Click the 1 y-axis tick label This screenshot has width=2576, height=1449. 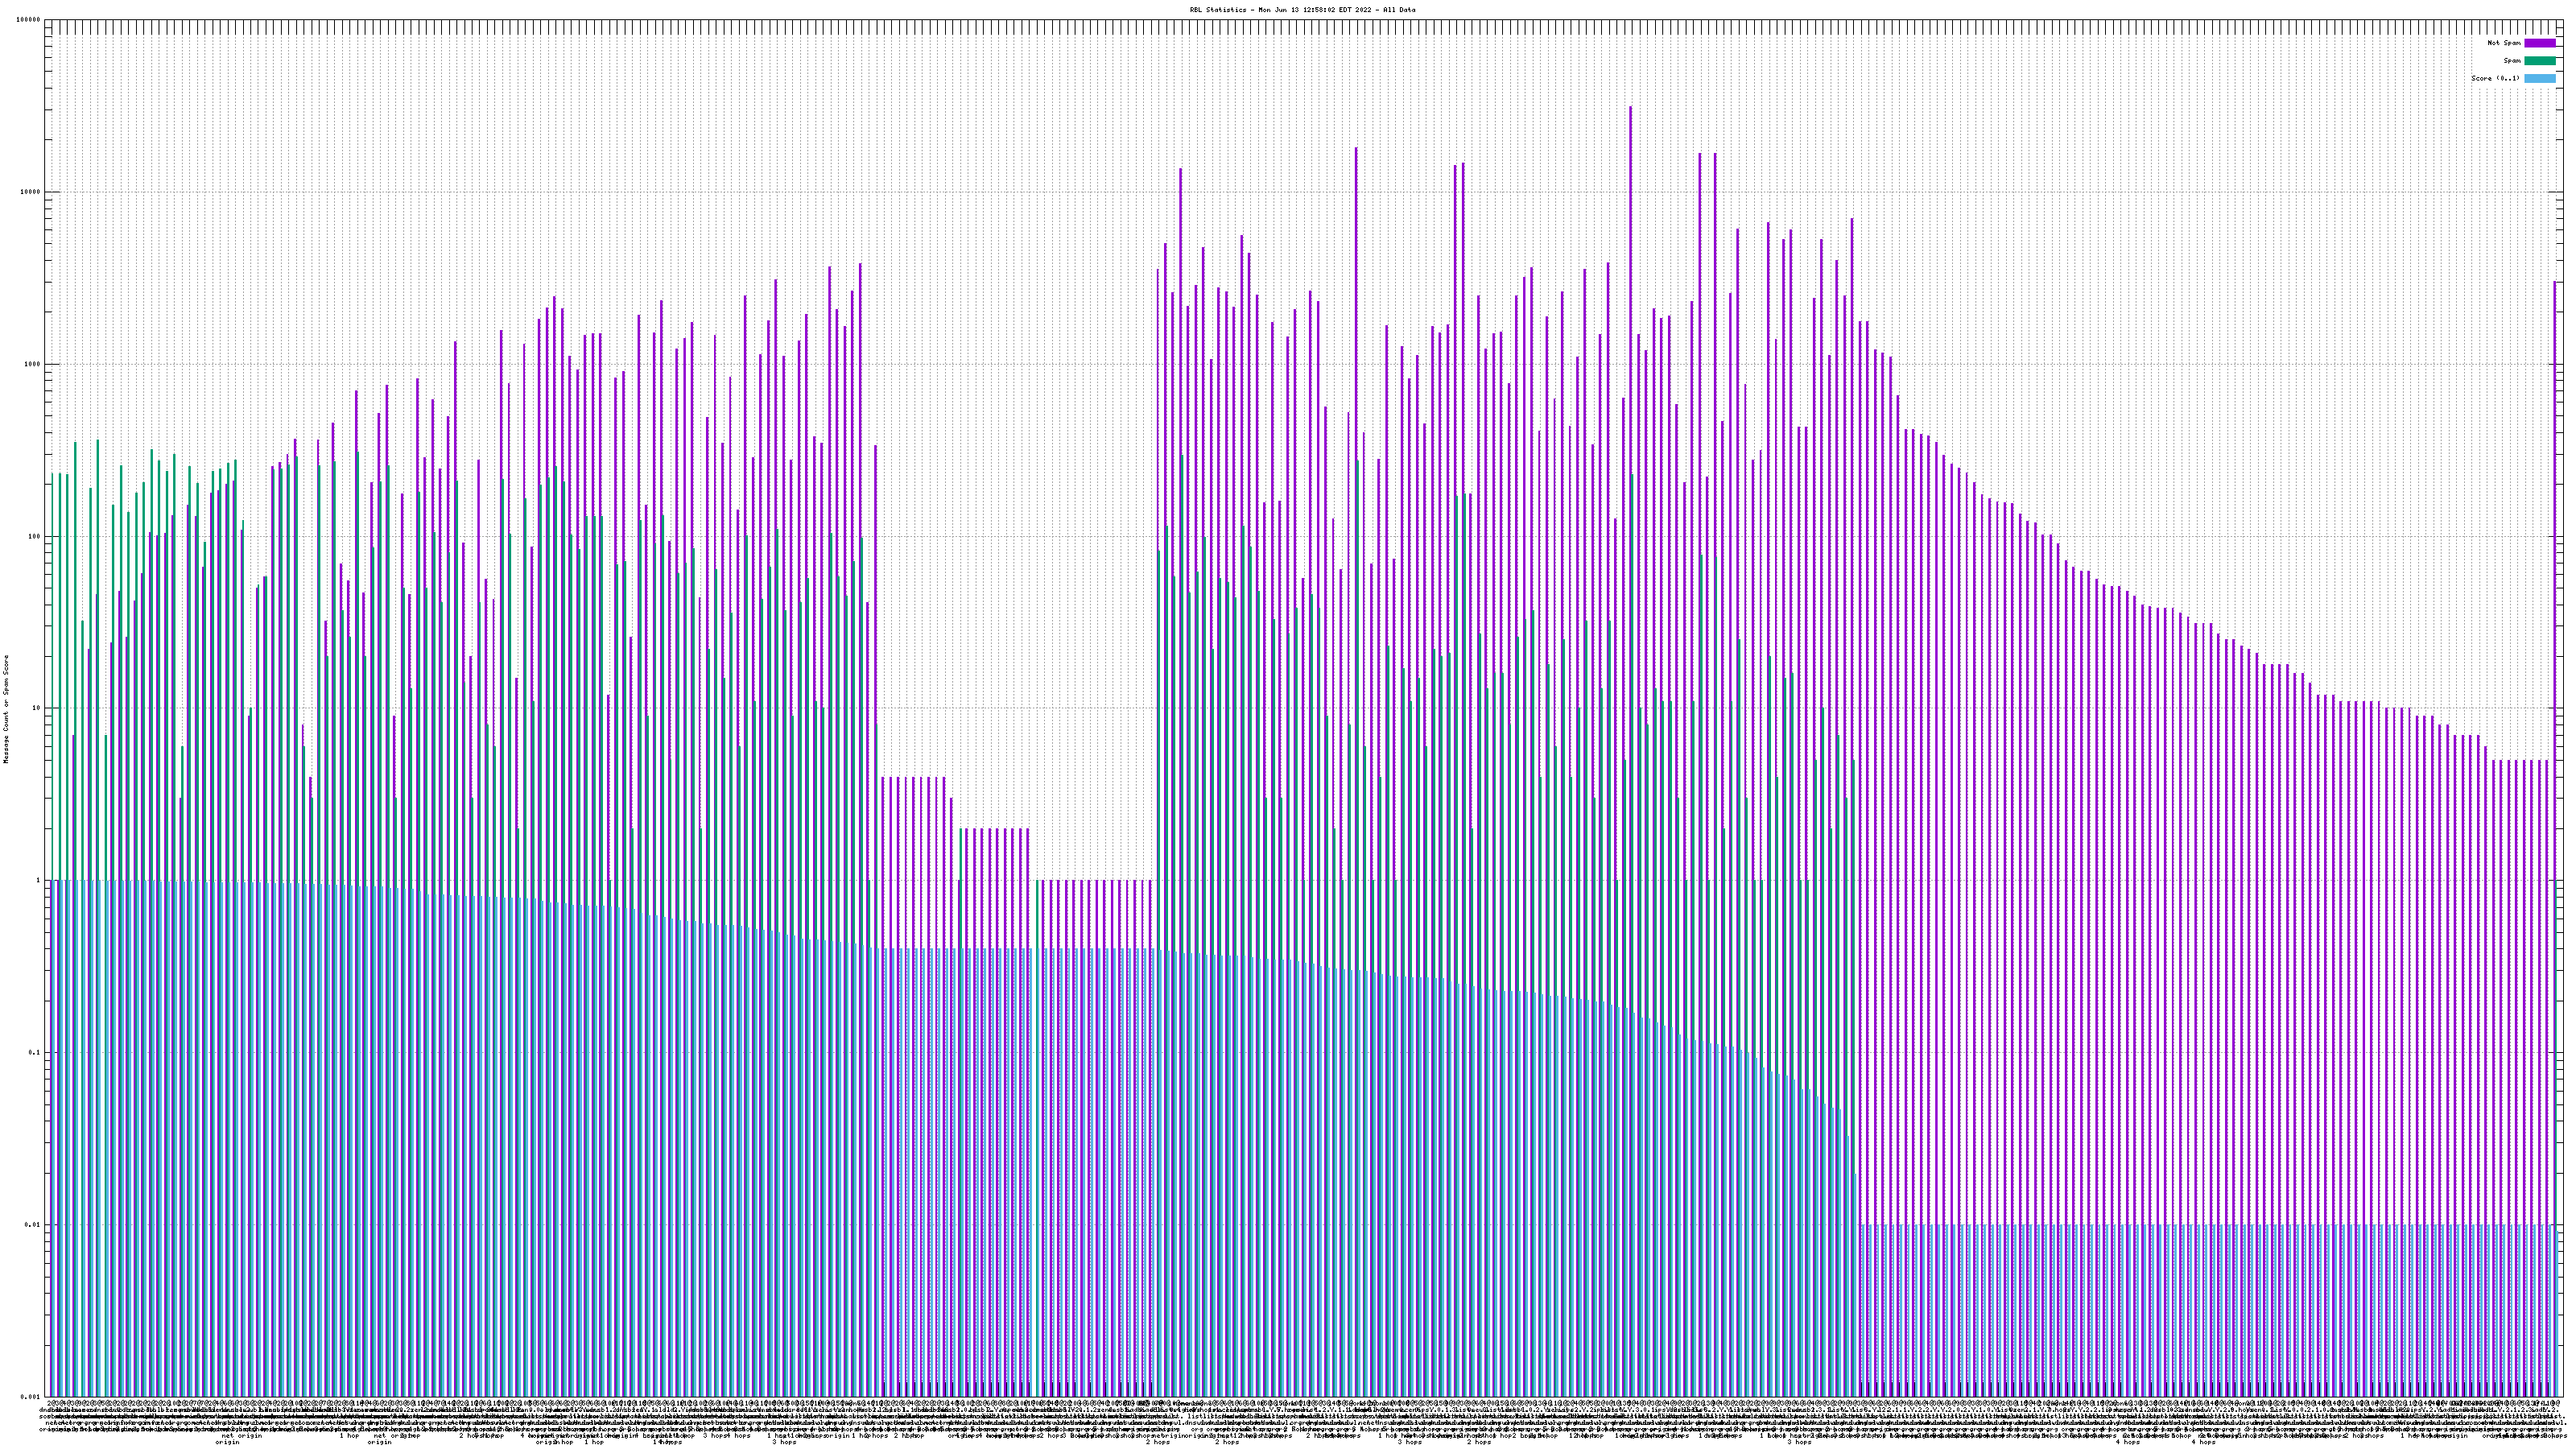click(39, 880)
